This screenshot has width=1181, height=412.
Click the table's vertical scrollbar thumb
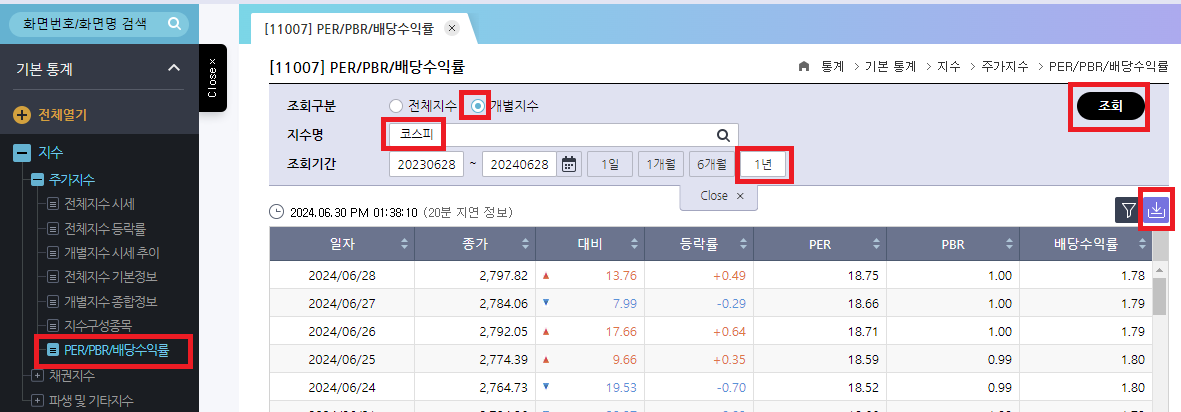[x=1161, y=296]
